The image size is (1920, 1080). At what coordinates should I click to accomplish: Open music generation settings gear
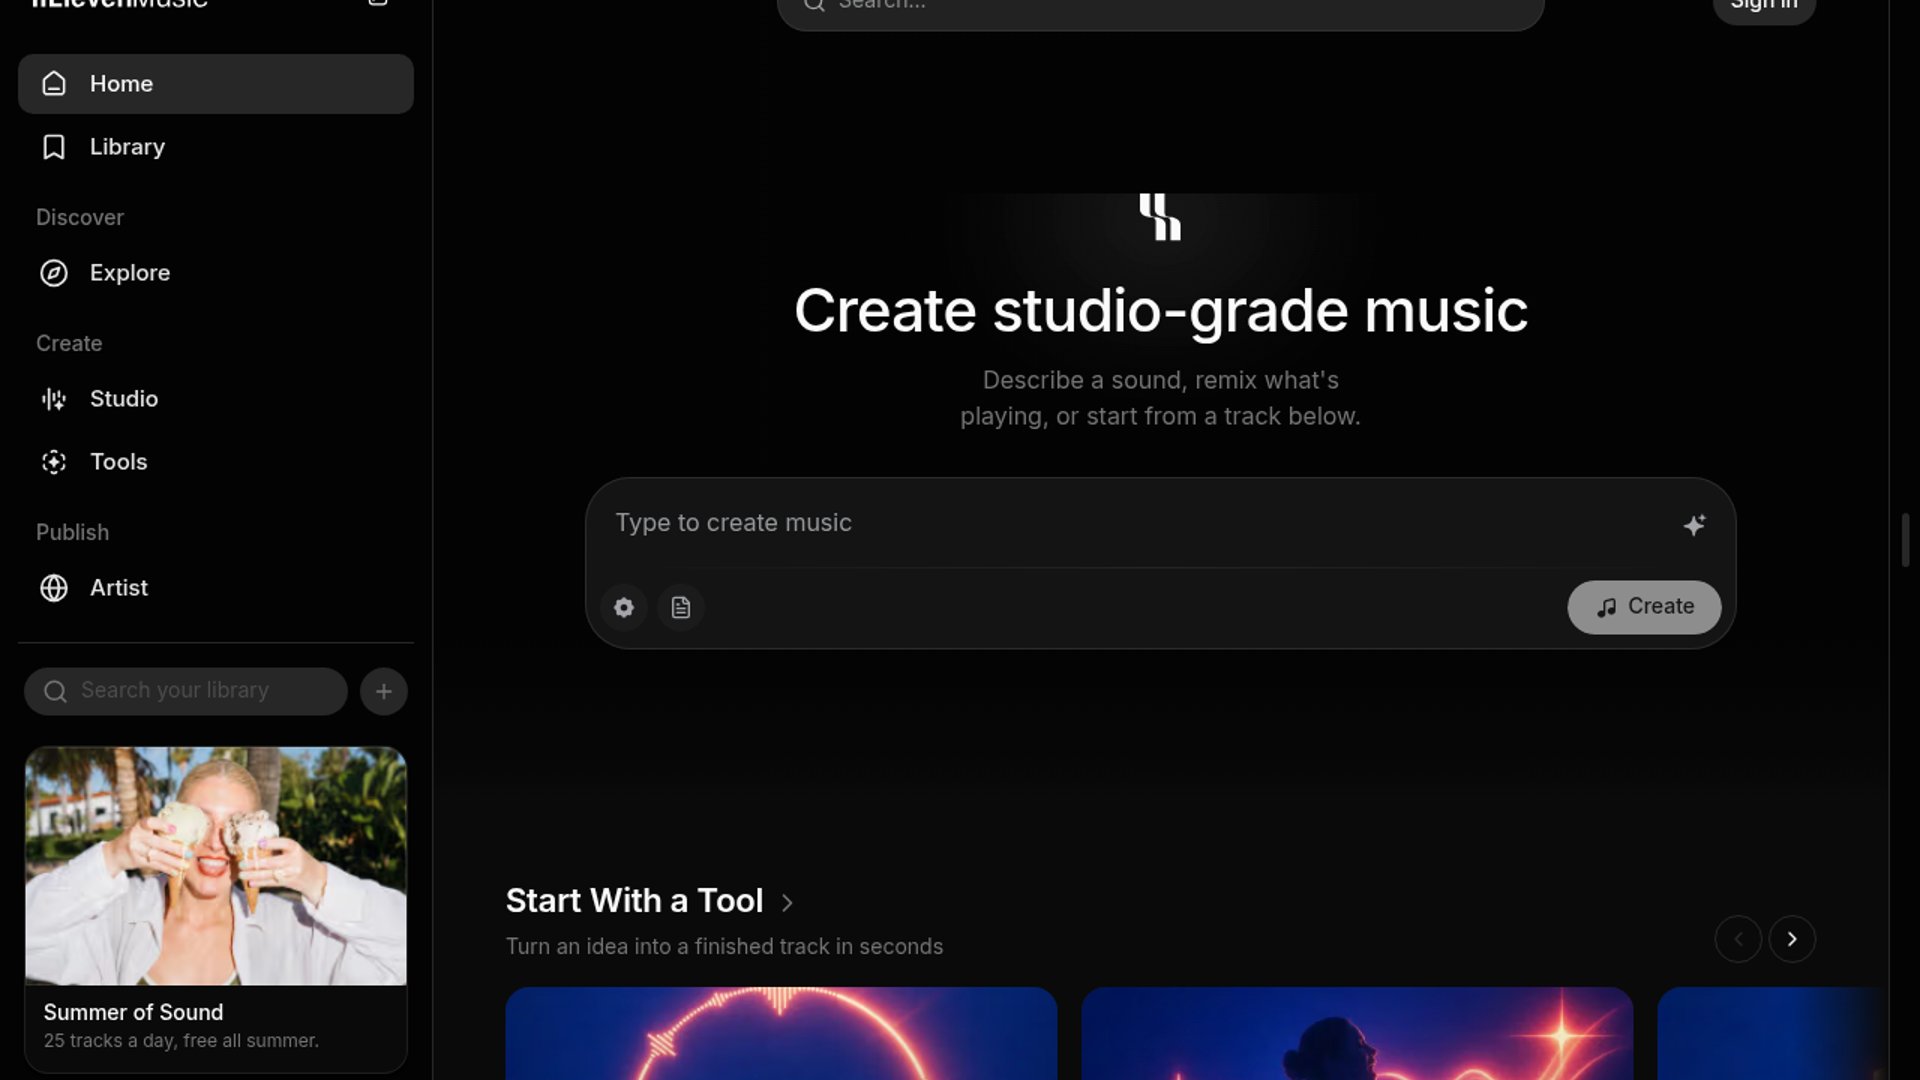pyautogui.click(x=624, y=607)
